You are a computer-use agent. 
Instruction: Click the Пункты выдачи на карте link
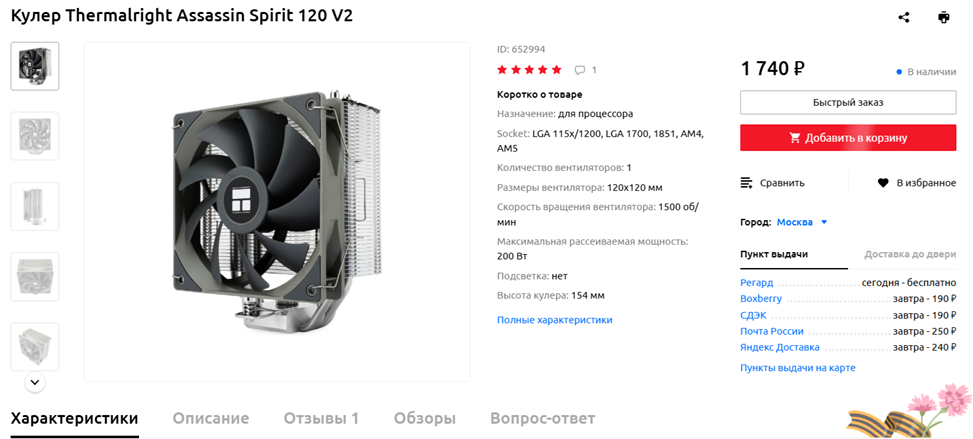click(x=798, y=368)
